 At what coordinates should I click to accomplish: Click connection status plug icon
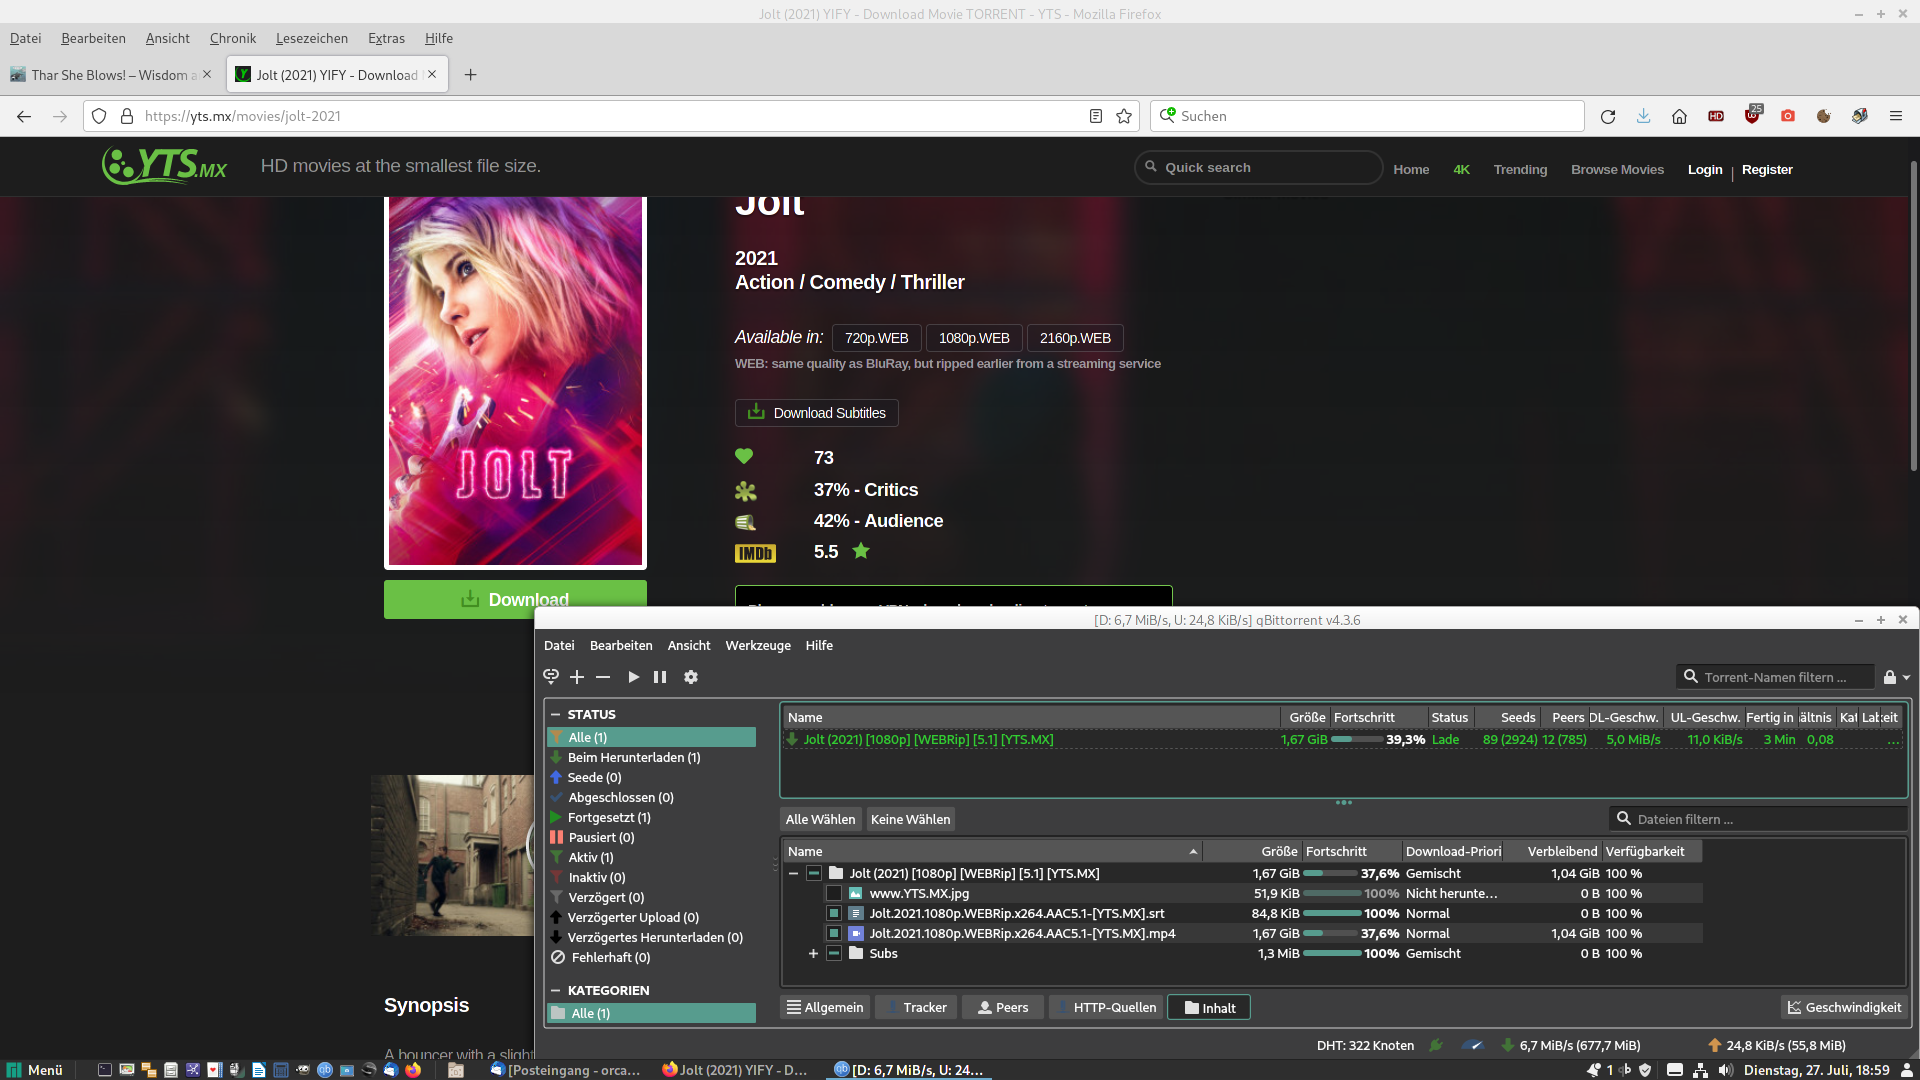click(1436, 1045)
